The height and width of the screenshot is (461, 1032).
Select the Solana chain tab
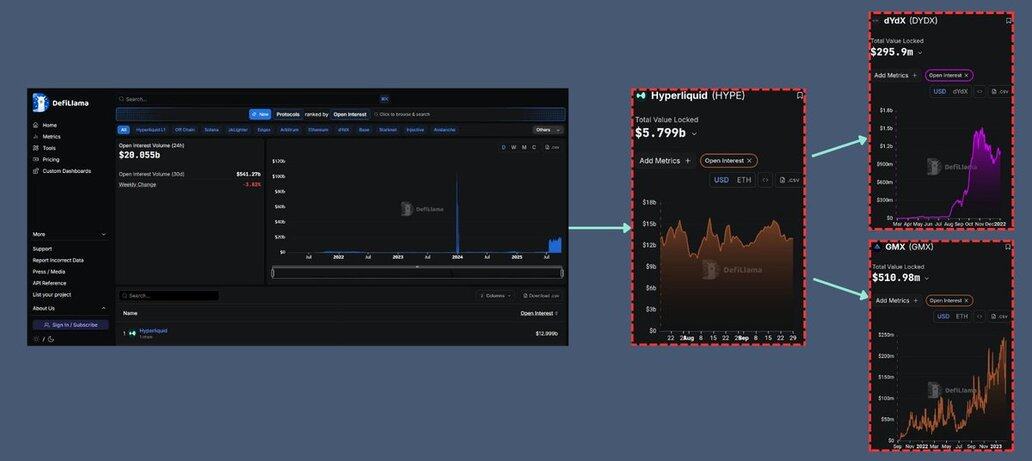coord(211,129)
